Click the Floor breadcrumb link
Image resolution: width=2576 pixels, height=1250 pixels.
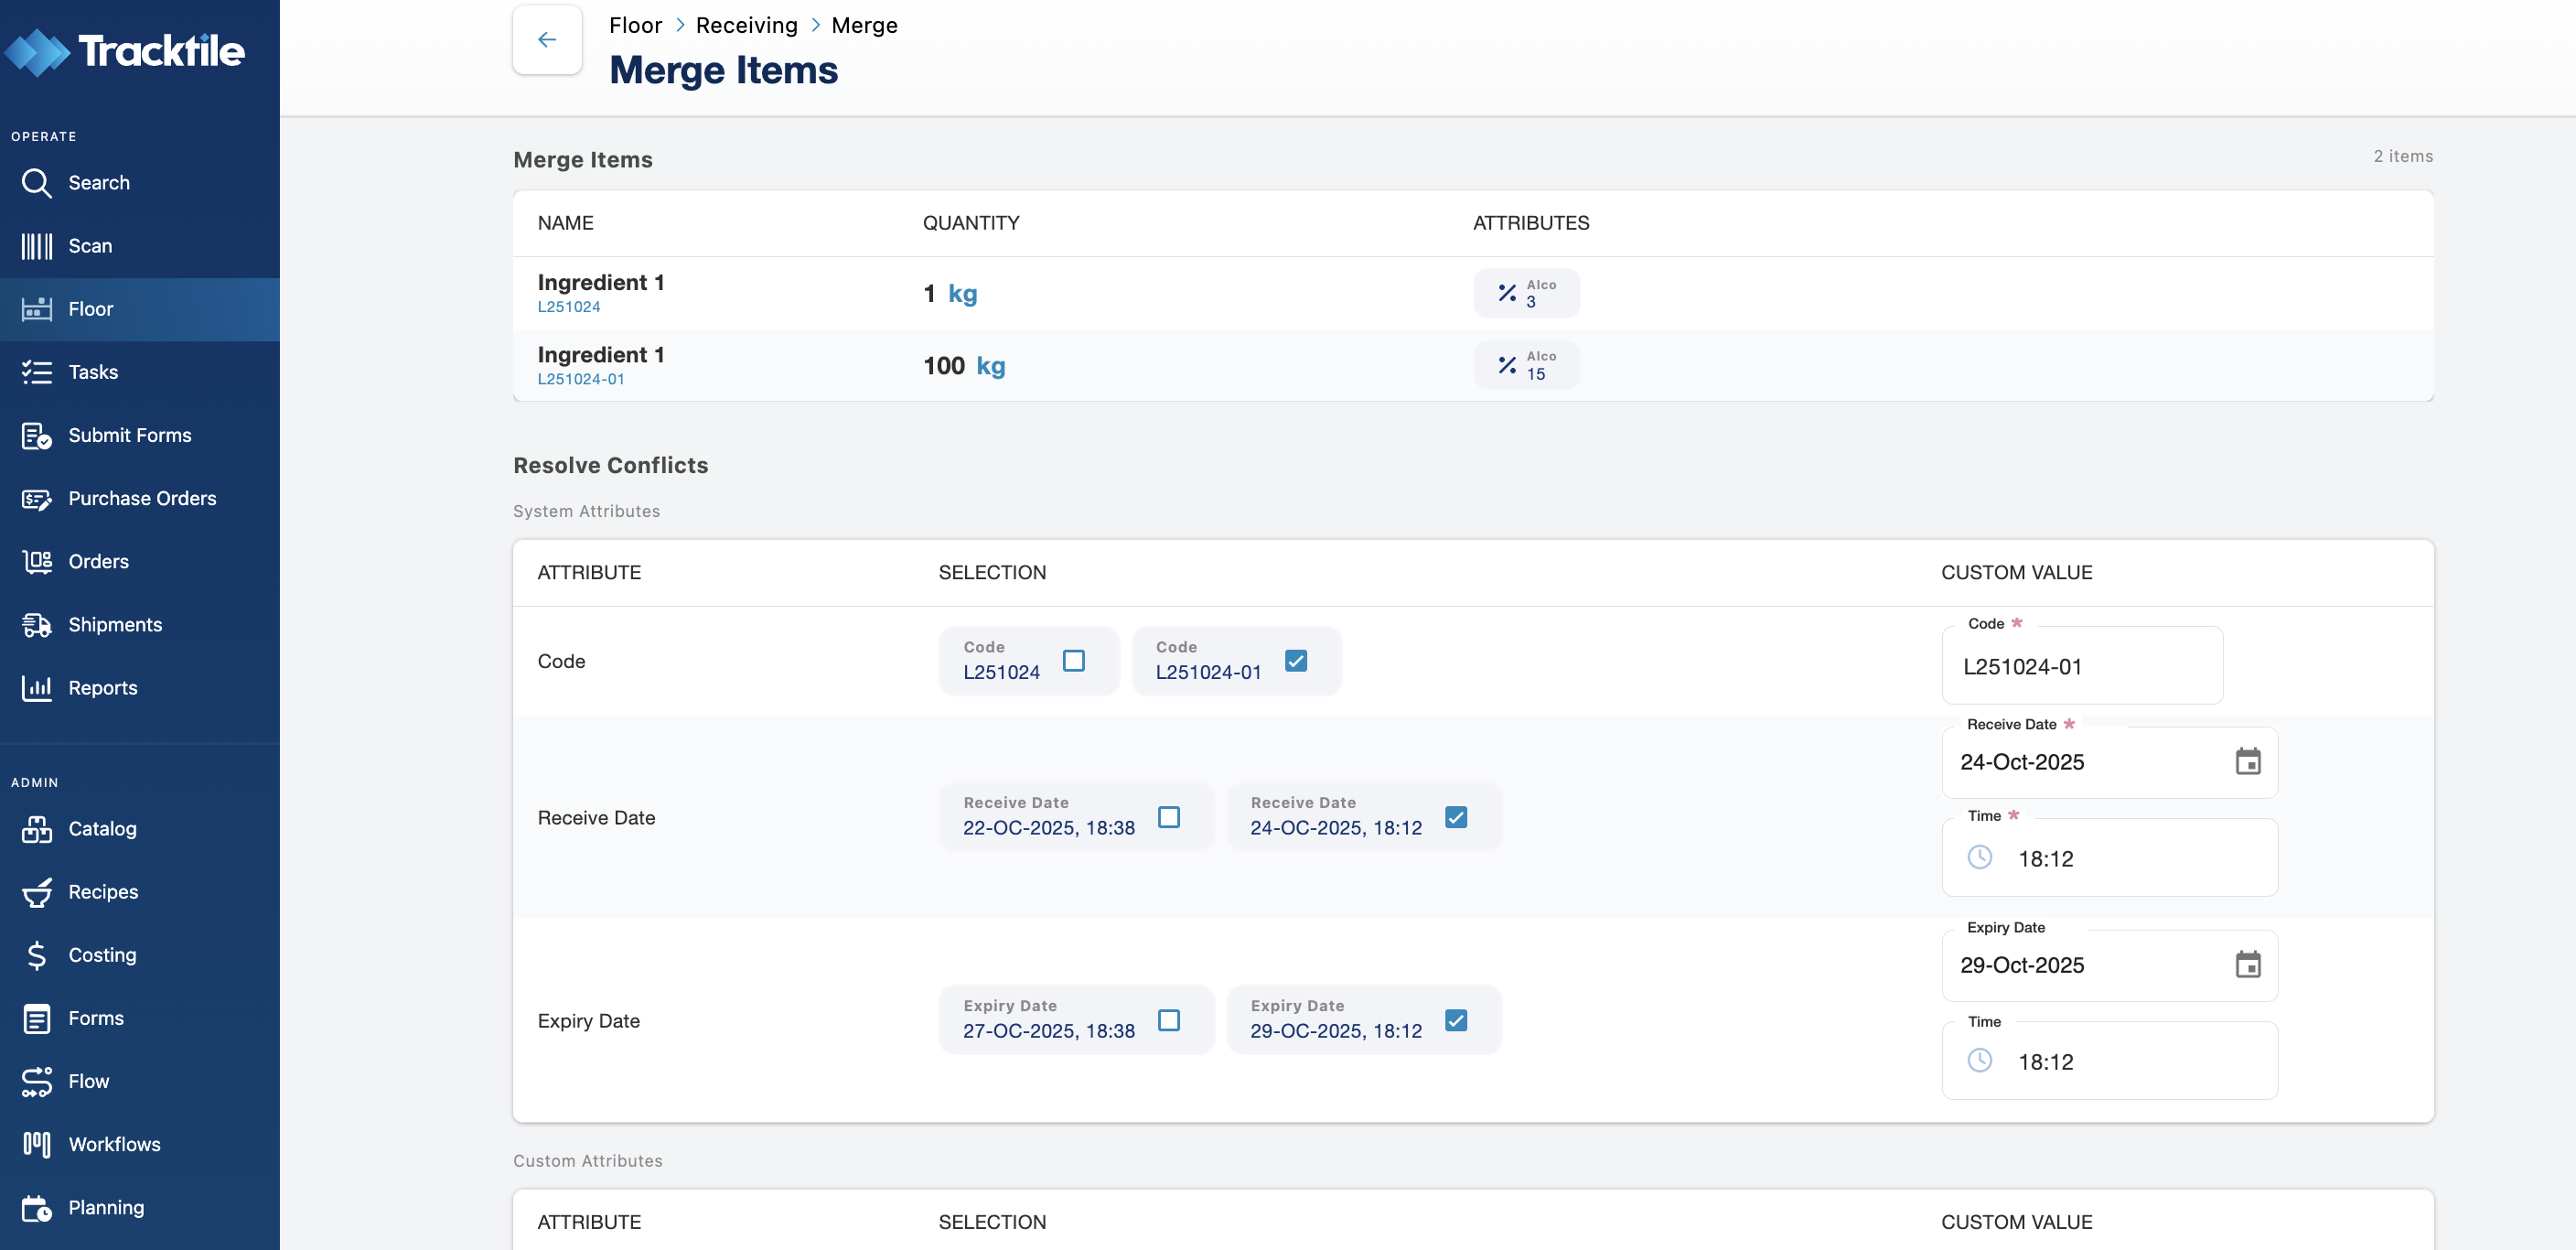tap(635, 25)
